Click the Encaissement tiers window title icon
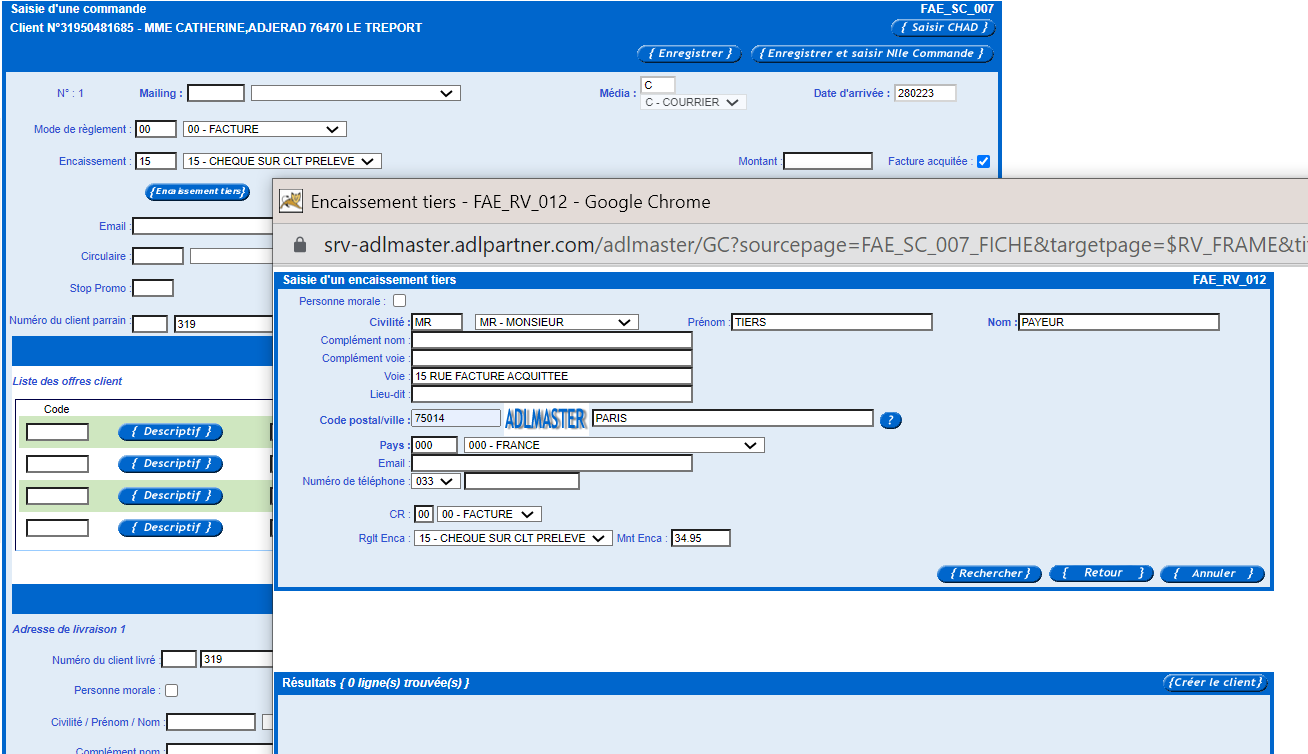The image size is (1308, 754). pos(291,201)
